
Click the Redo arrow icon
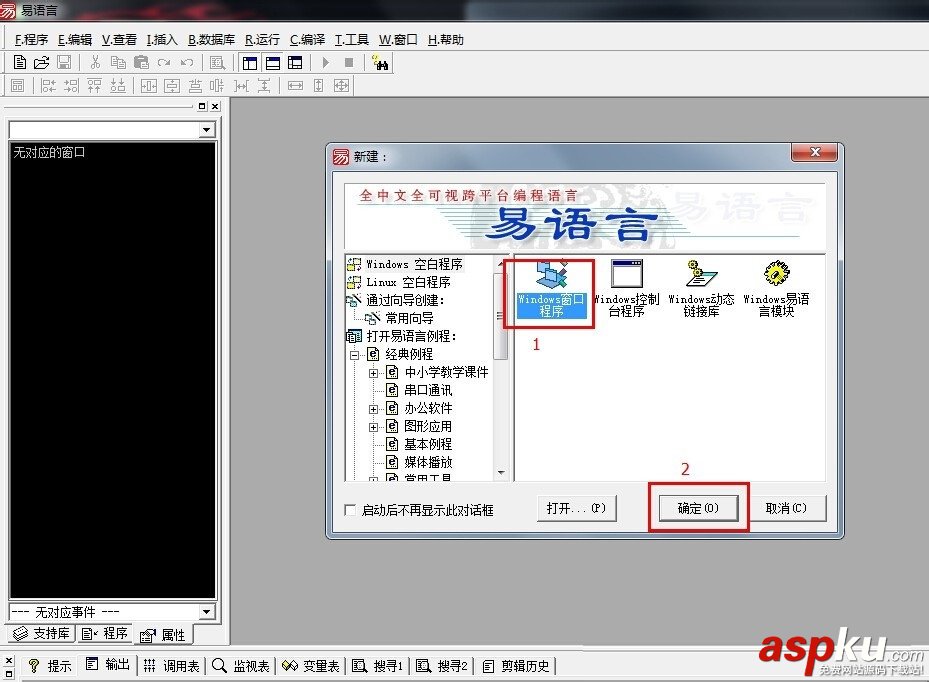164,62
